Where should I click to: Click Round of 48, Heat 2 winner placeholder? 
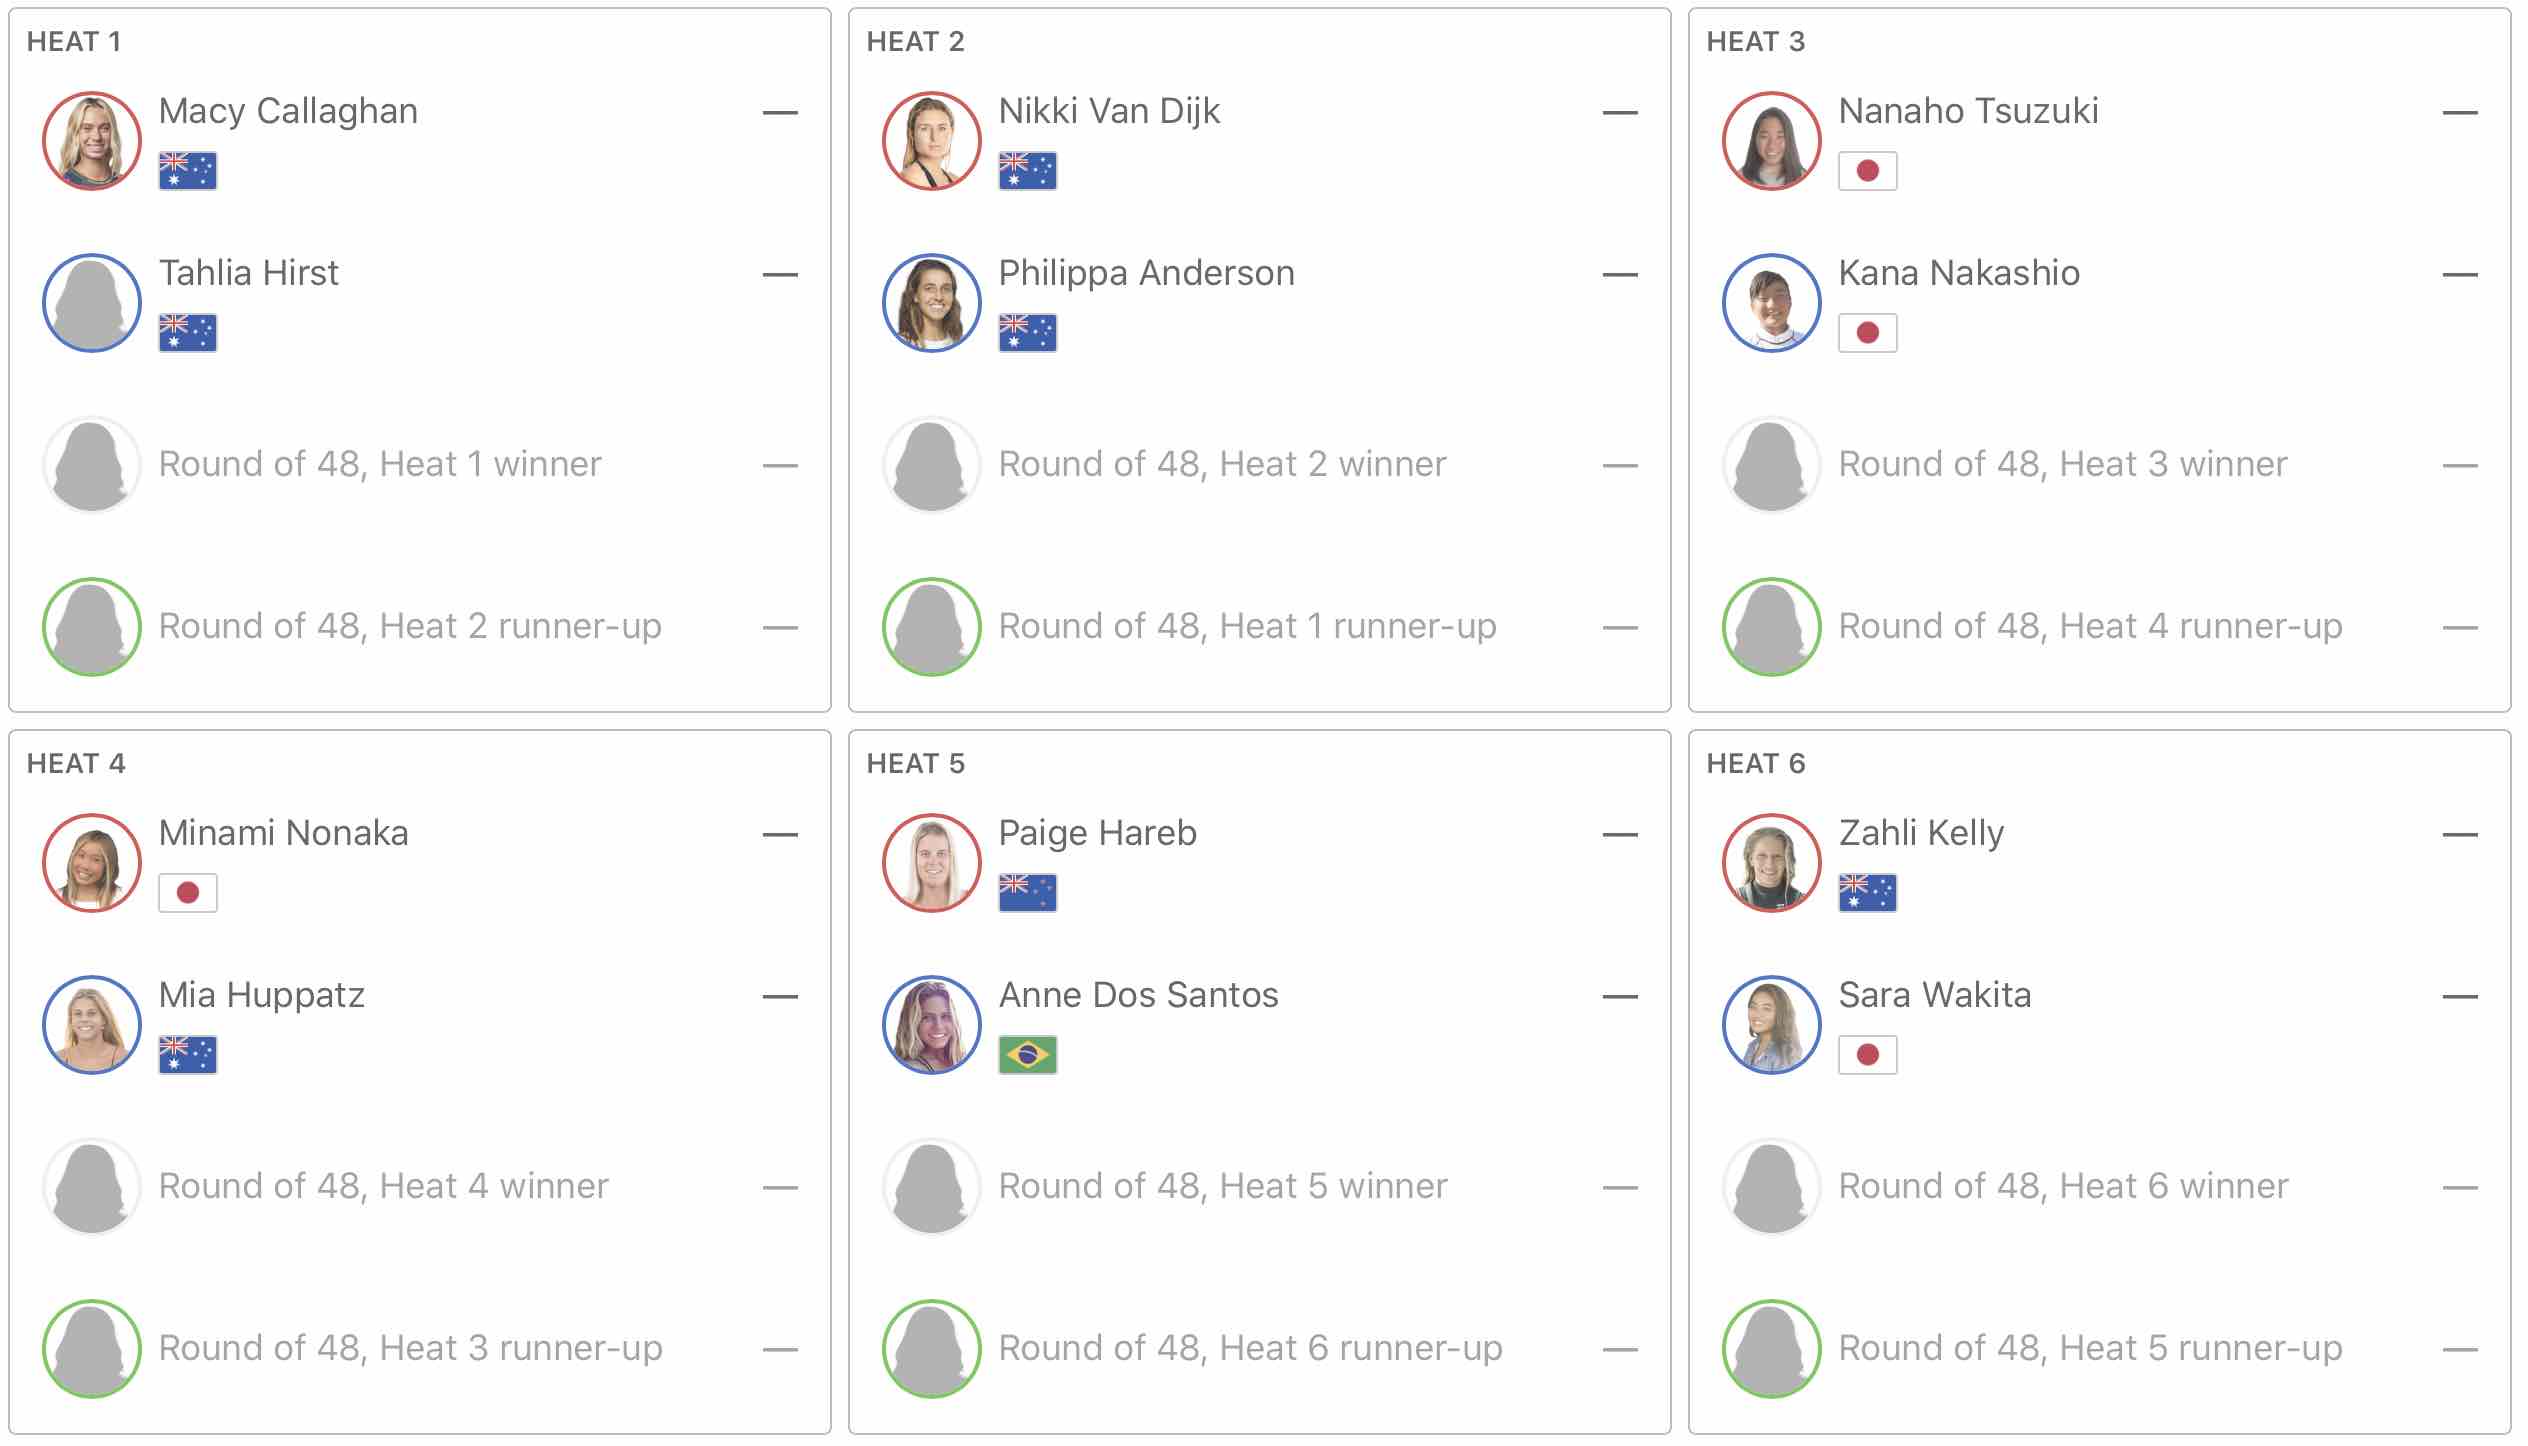coord(1222,464)
